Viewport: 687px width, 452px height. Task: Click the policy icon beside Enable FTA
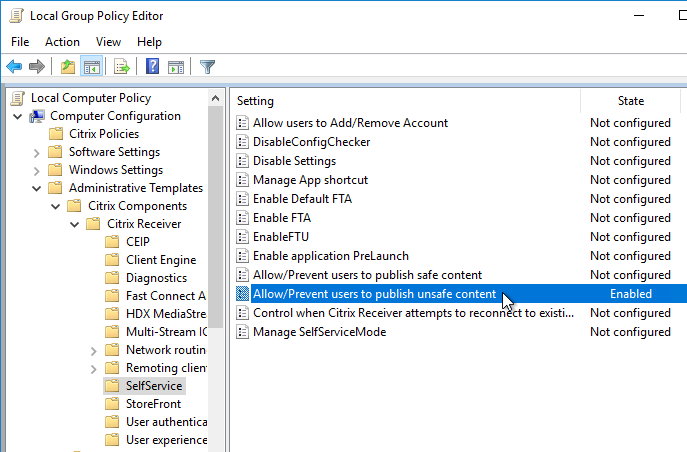[x=242, y=218]
